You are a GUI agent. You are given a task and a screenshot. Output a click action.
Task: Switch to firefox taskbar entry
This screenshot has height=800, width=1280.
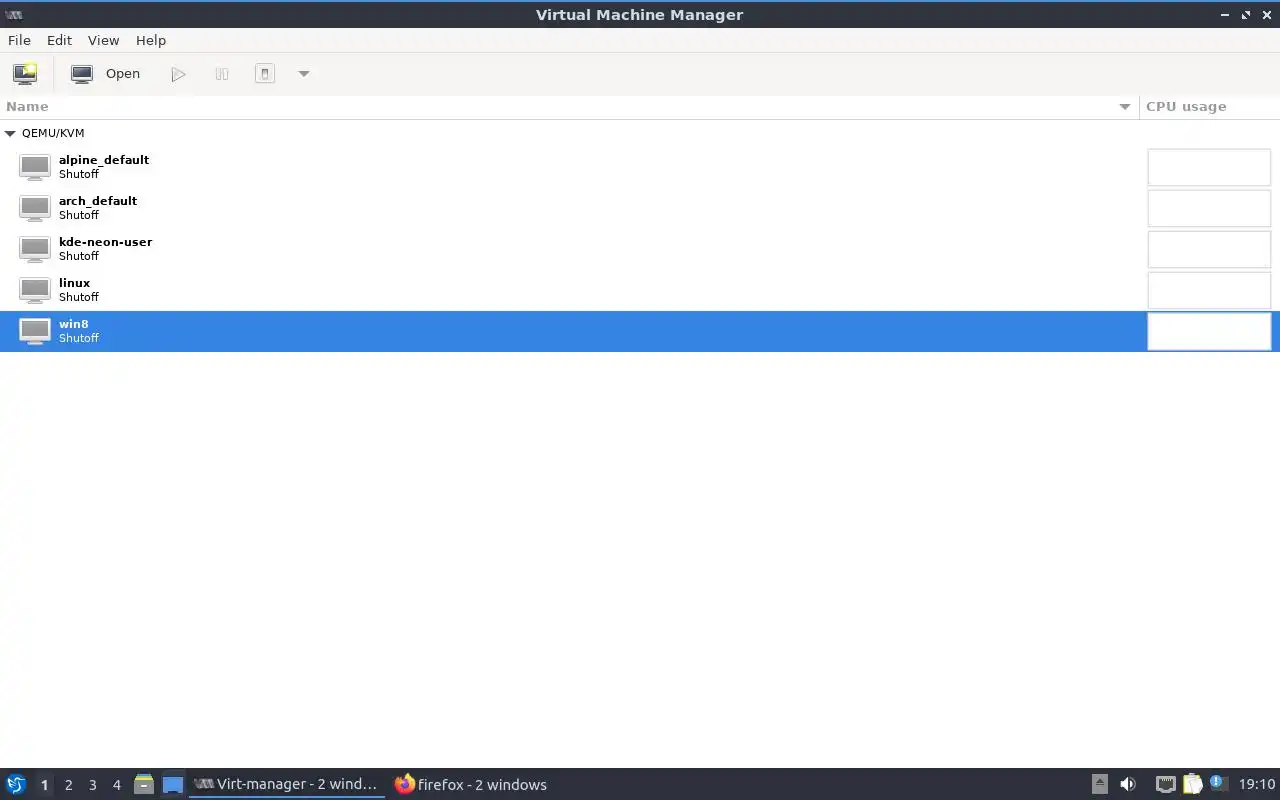(x=471, y=785)
